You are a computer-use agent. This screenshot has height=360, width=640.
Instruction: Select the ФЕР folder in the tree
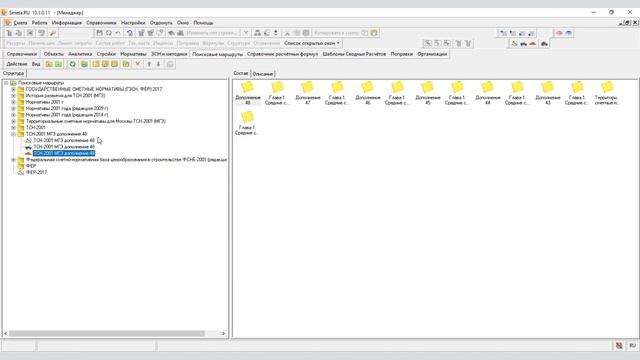[31, 166]
